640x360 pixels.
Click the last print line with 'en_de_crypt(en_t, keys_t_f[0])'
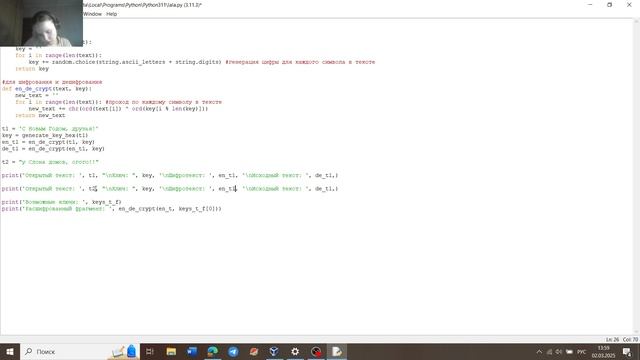111,209
